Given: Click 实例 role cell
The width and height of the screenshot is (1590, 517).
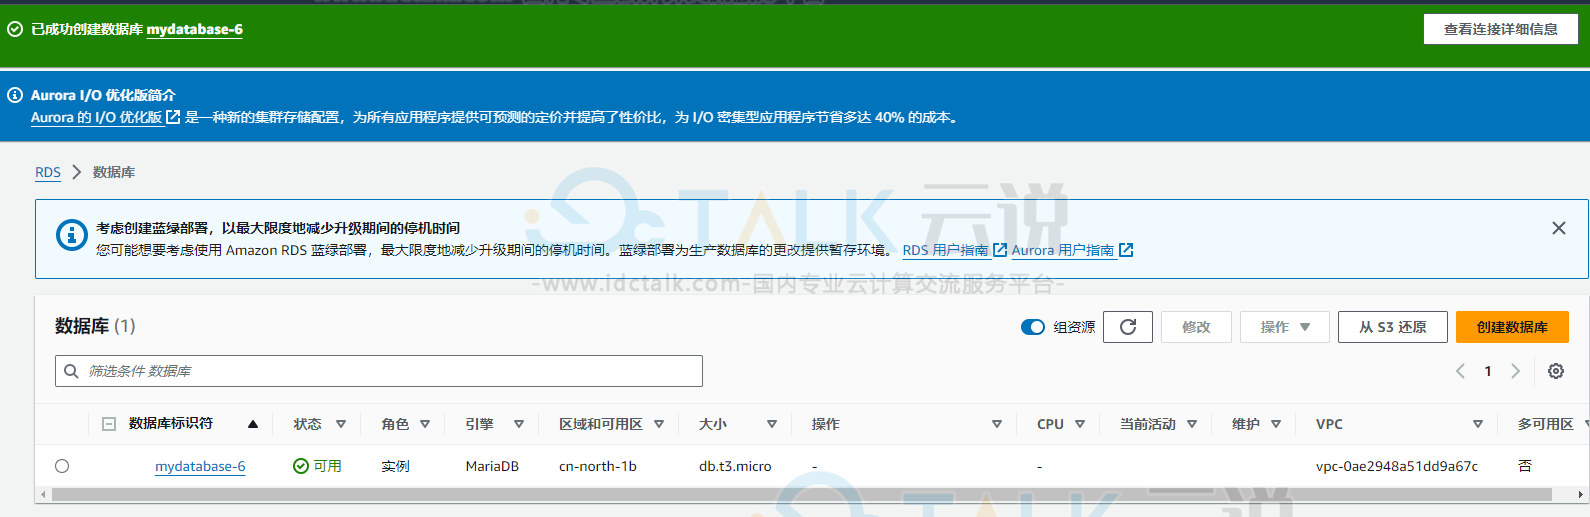Looking at the screenshot, I should [x=395, y=466].
